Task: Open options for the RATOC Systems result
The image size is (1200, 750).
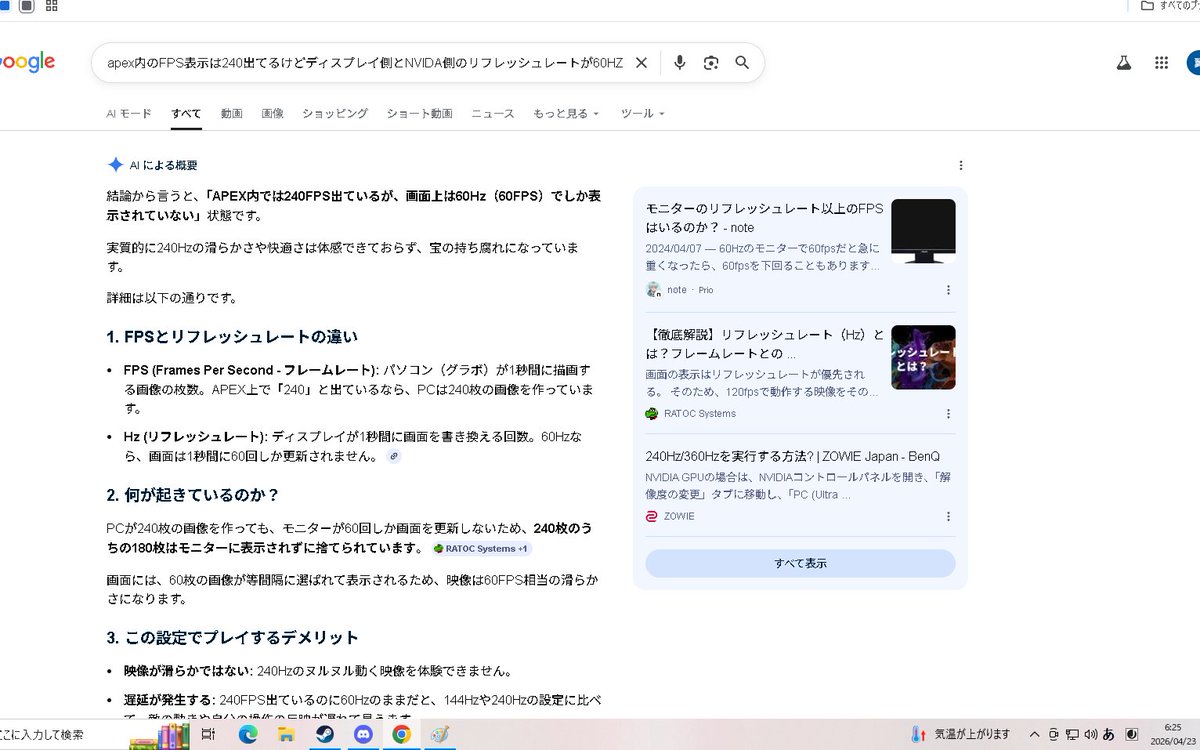Action: (948, 413)
